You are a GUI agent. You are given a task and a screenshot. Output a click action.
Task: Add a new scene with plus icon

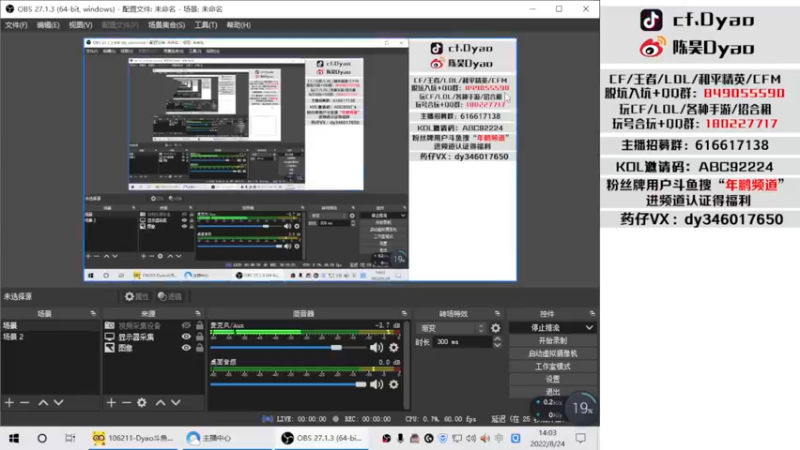click(9, 403)
